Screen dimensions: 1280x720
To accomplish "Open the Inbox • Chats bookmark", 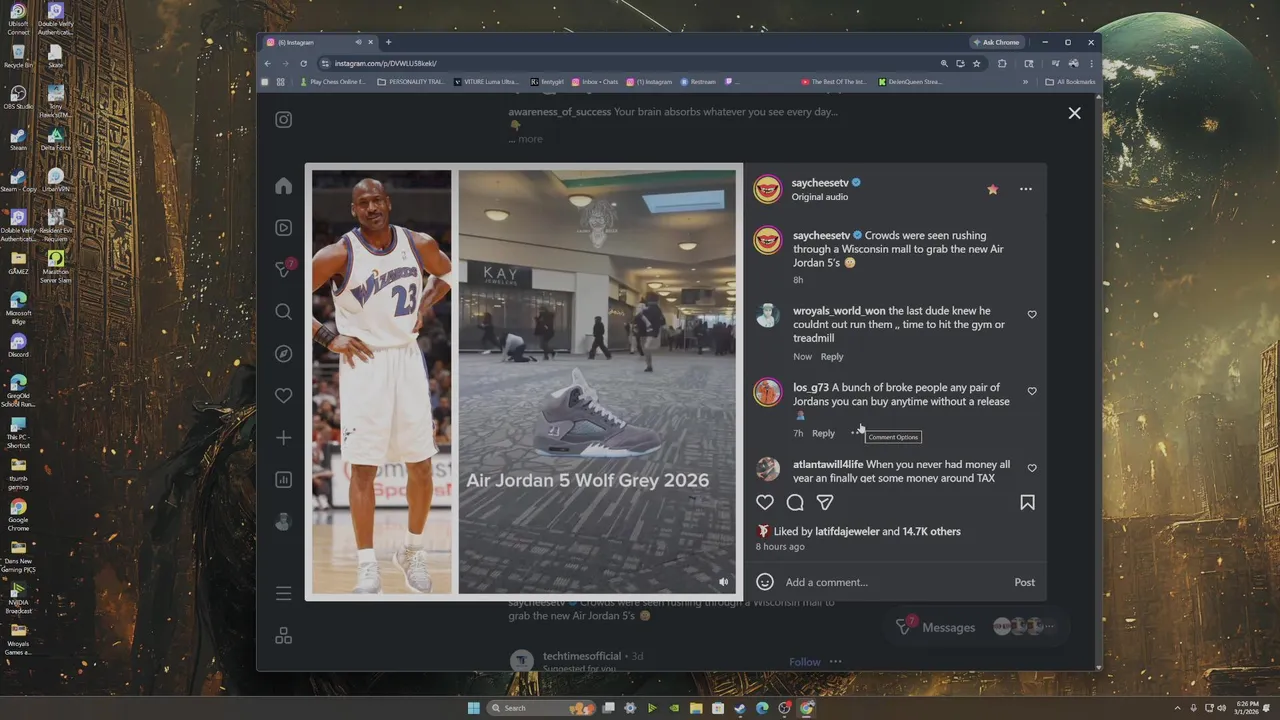I will (x=595, y=82).
